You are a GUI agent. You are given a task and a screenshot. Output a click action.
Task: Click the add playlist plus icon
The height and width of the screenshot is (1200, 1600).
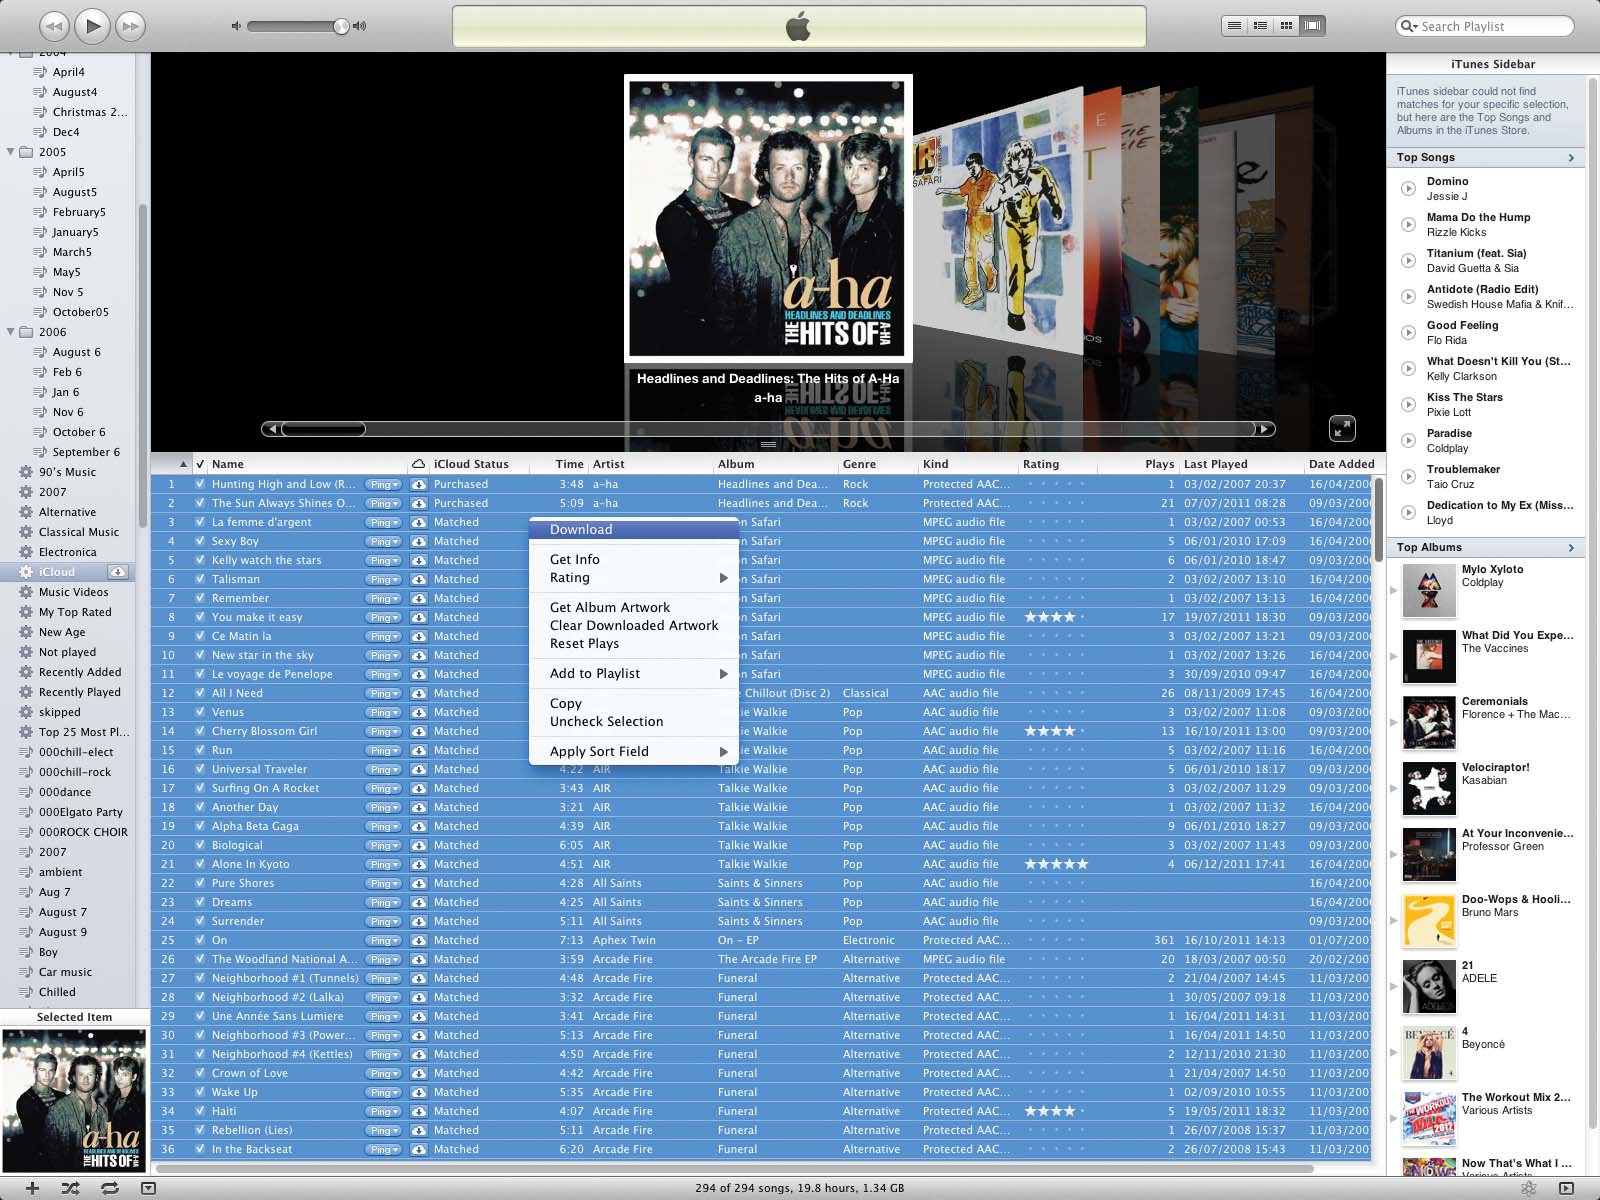[32, 1188]
